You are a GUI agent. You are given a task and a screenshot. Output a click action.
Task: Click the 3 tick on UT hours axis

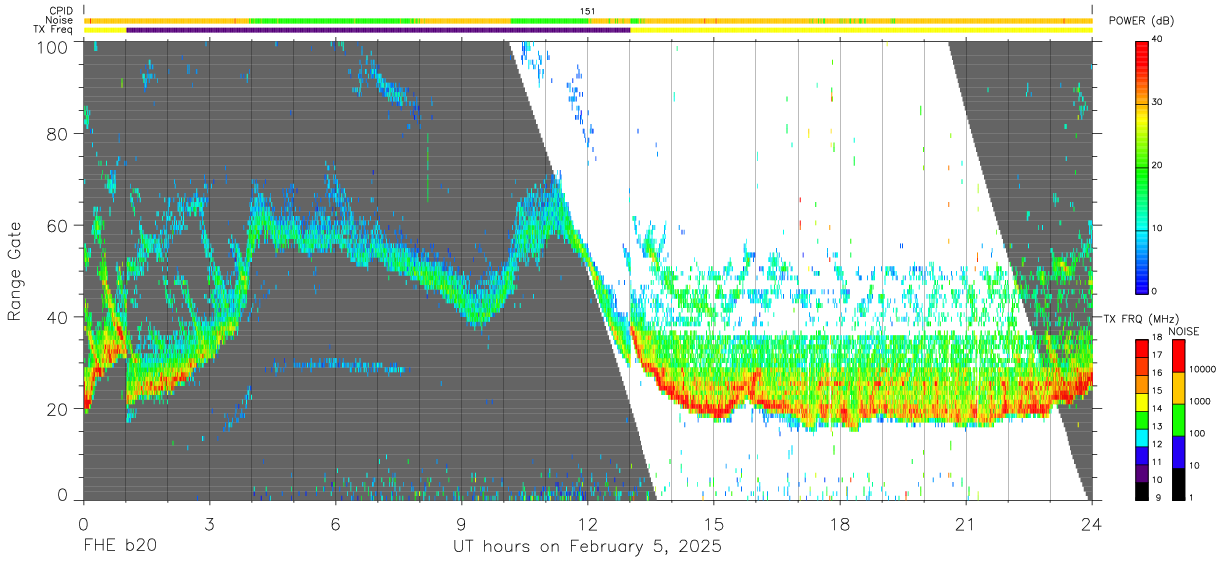coord(209,524)
